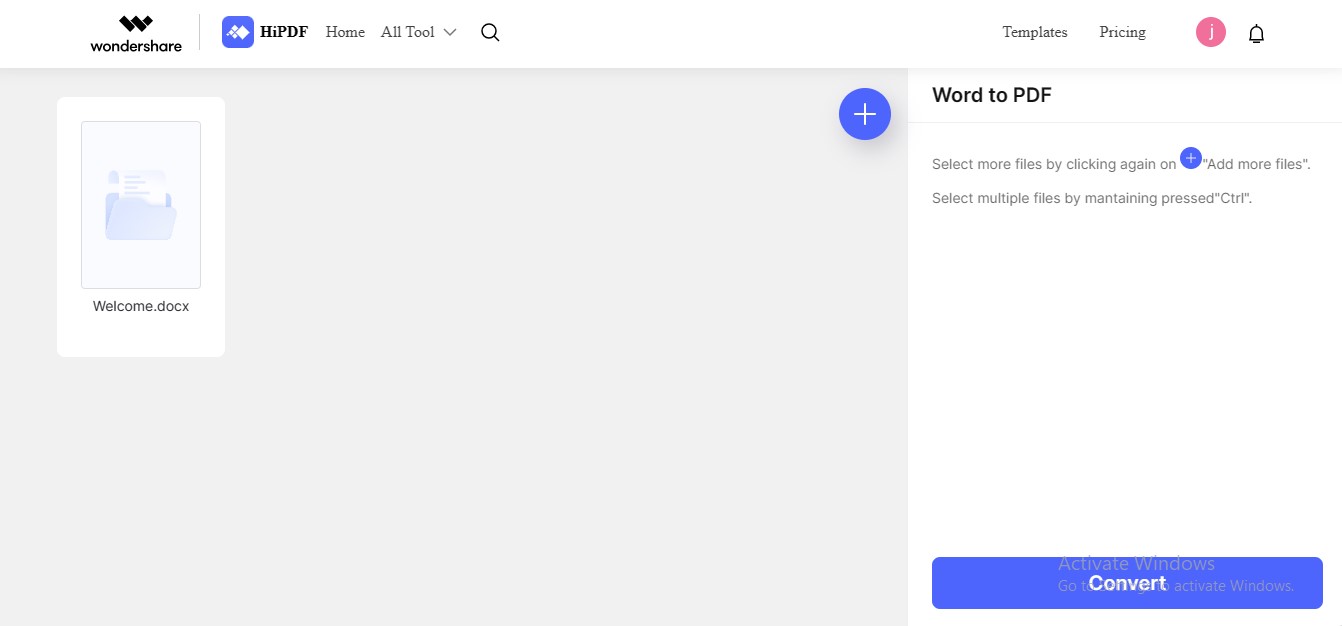Click the Word to PDF heading

[x=992, y=95]
